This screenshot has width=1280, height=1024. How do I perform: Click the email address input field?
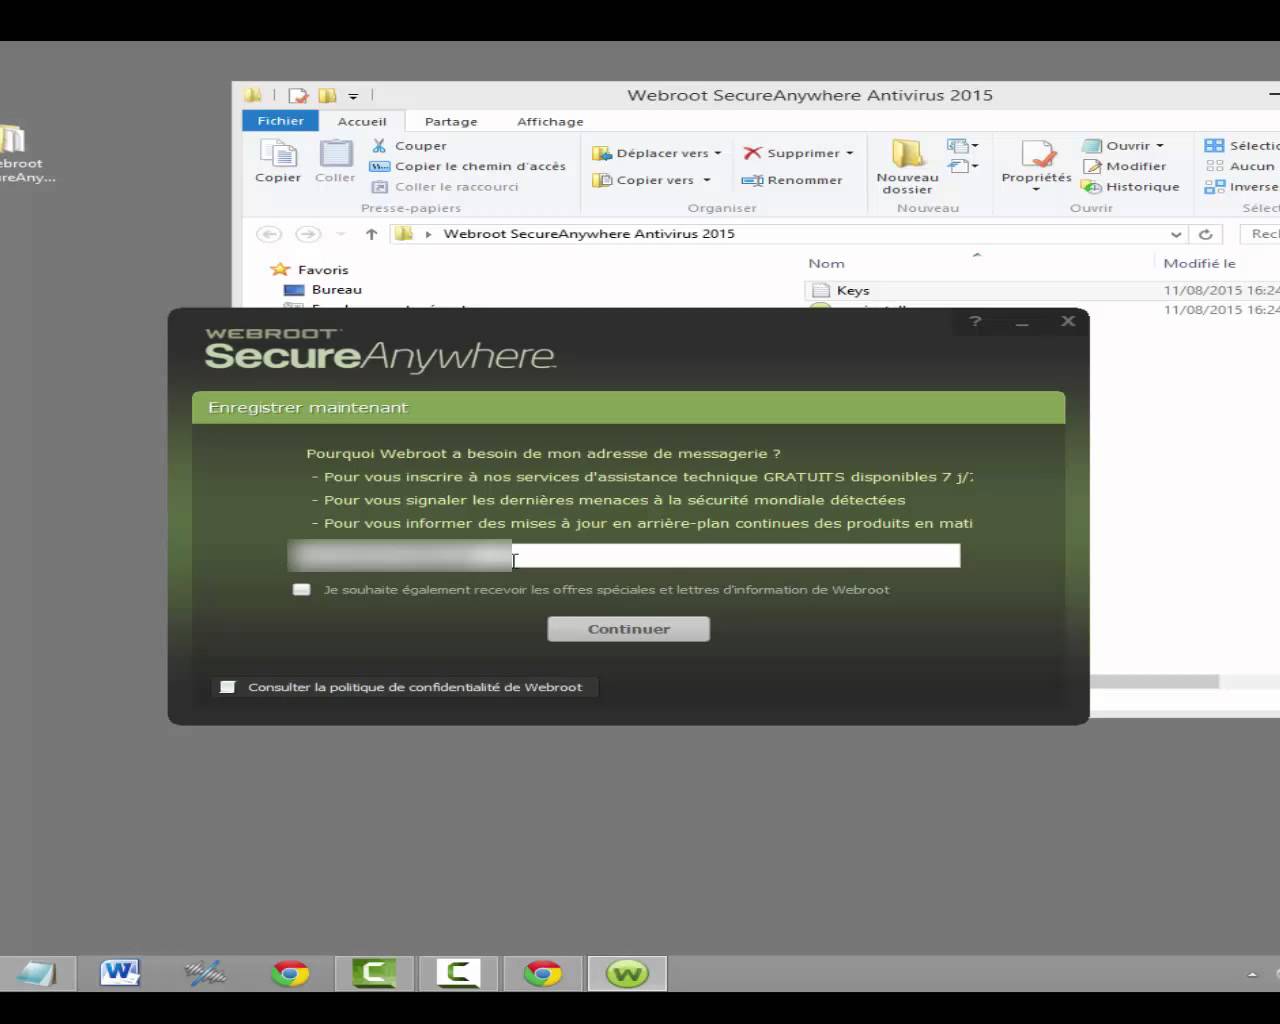coord(624,556)
